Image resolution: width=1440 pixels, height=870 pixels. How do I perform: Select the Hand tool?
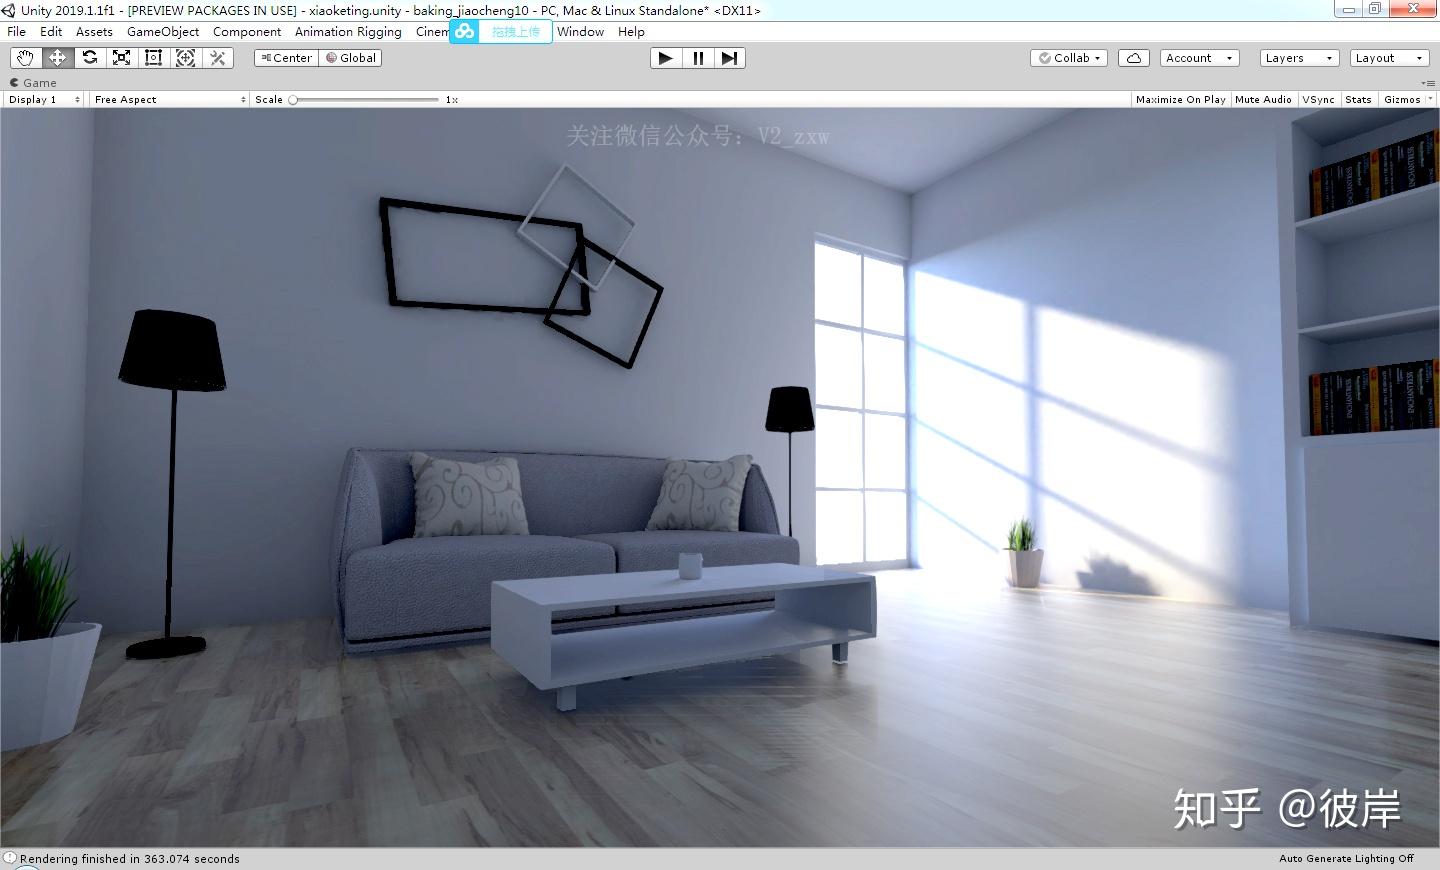coord(25,58)
